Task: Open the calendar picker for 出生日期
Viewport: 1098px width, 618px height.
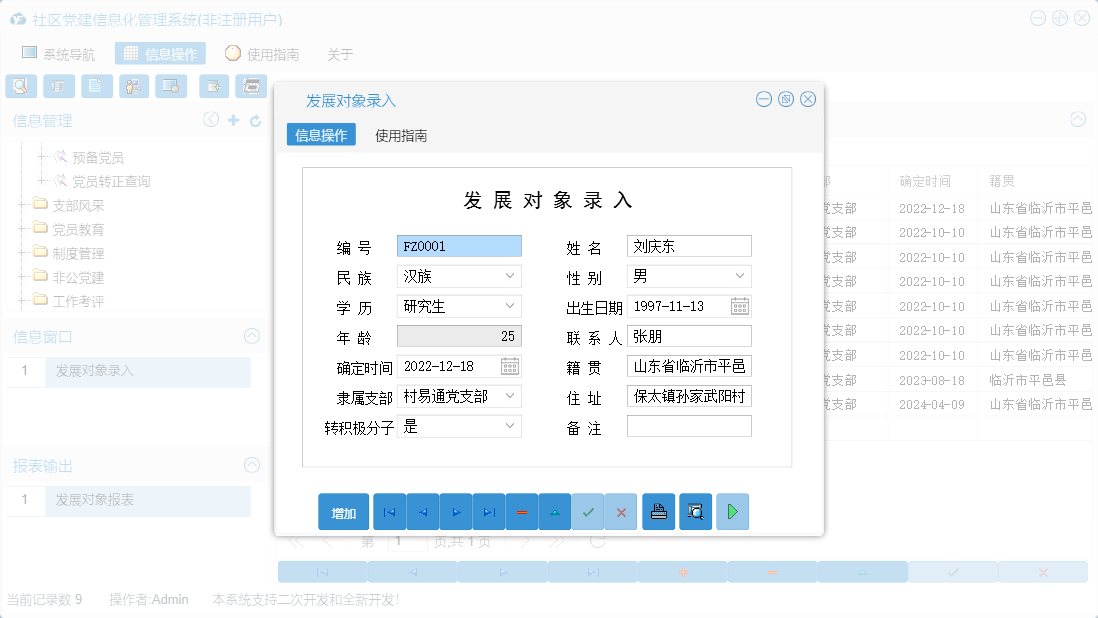Action: (x=738, y=306)
